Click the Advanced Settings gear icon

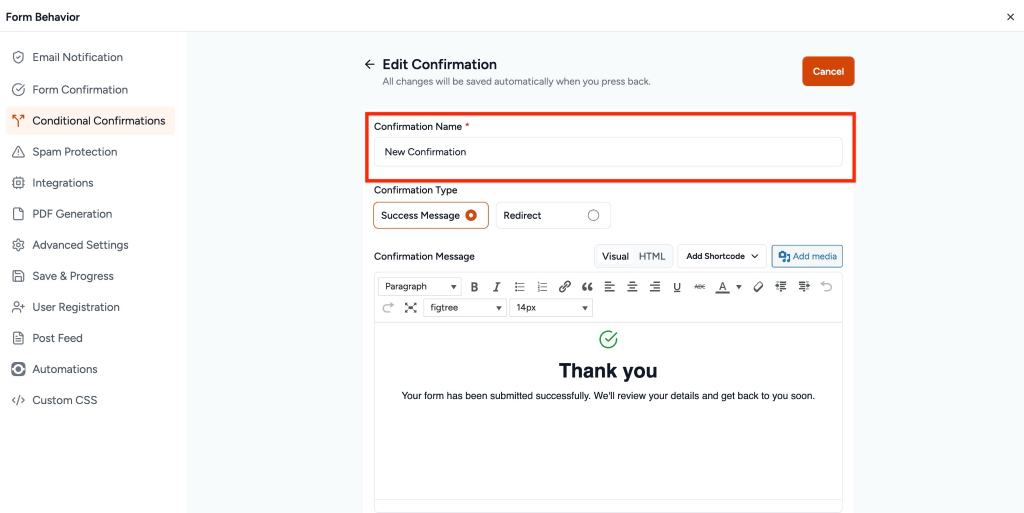pos(18,245)
